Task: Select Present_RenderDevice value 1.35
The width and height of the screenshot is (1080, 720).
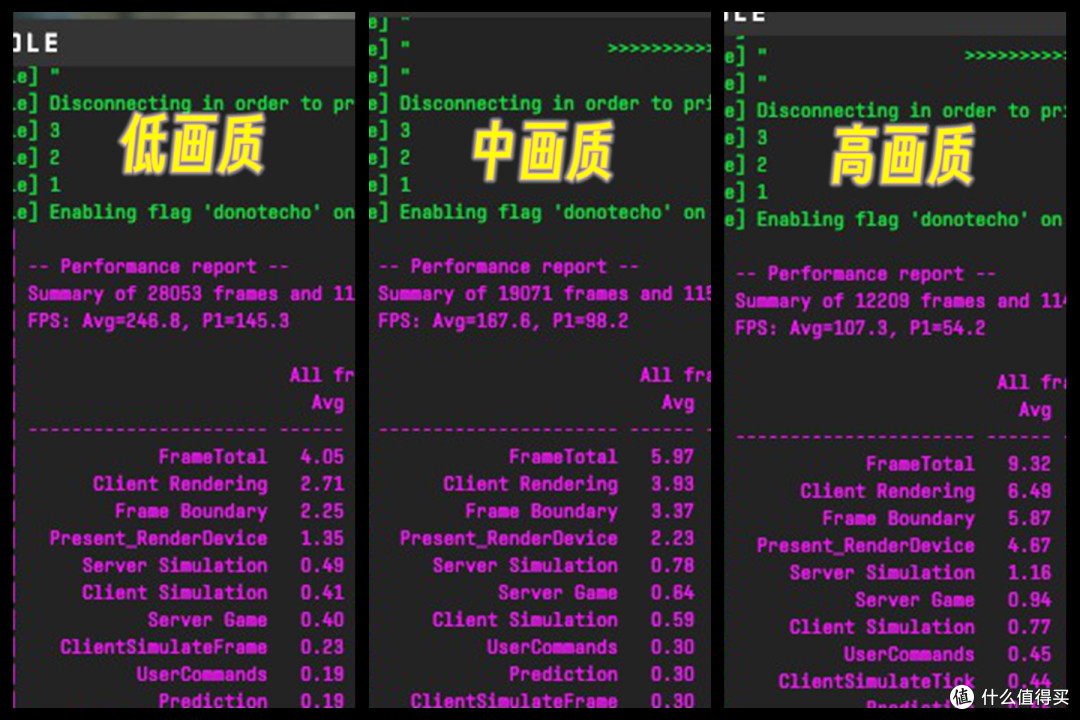Action: 322,538
